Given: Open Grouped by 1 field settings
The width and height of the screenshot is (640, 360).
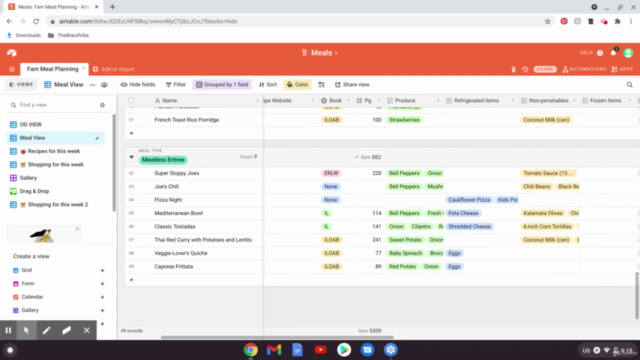Looking at the screenshot, I should (x=222, y=84).
